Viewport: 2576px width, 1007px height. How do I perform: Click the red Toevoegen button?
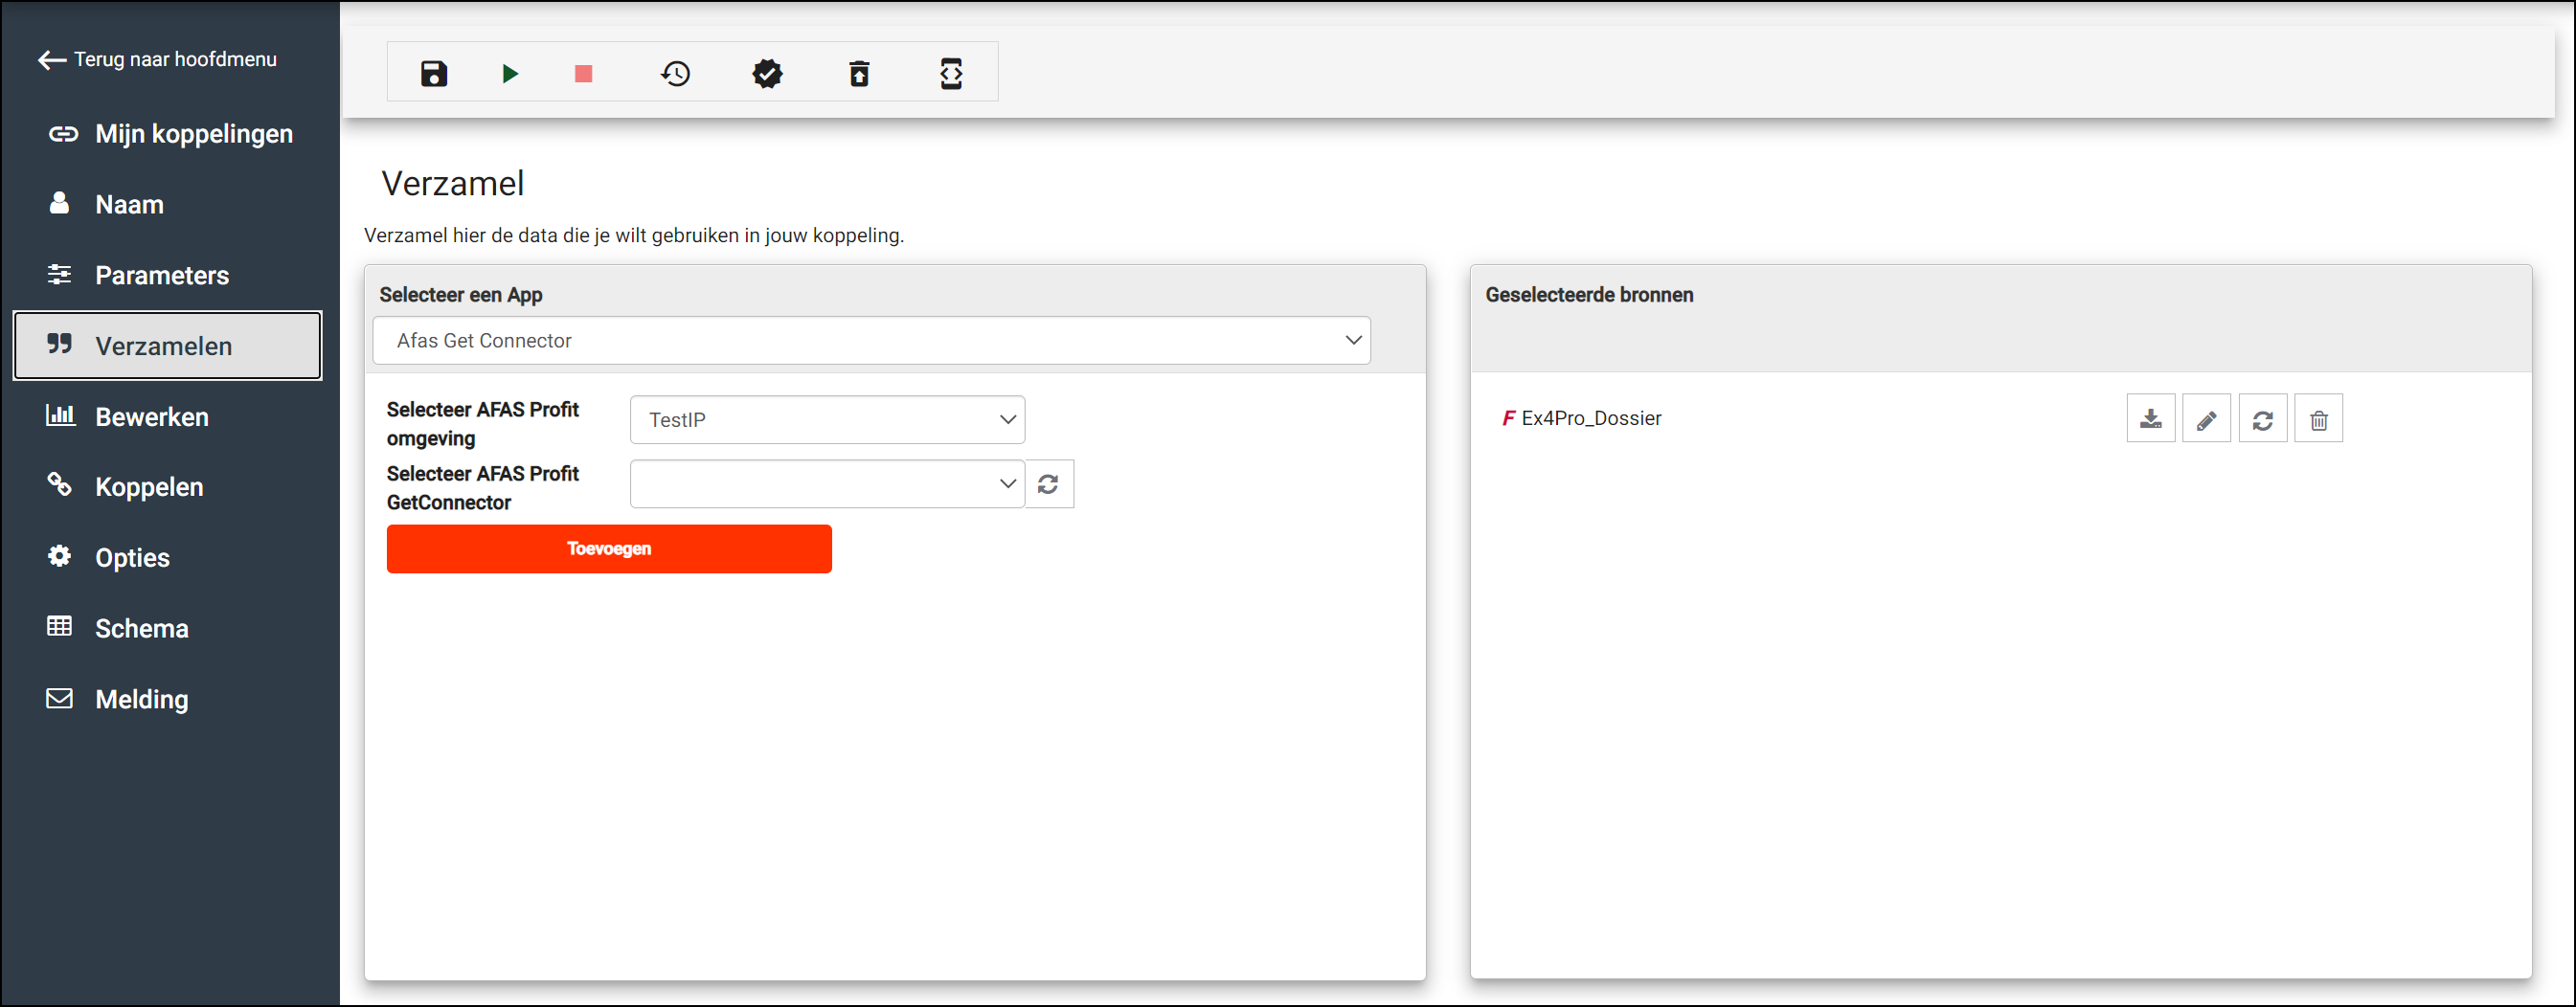(x=609, y=549)
